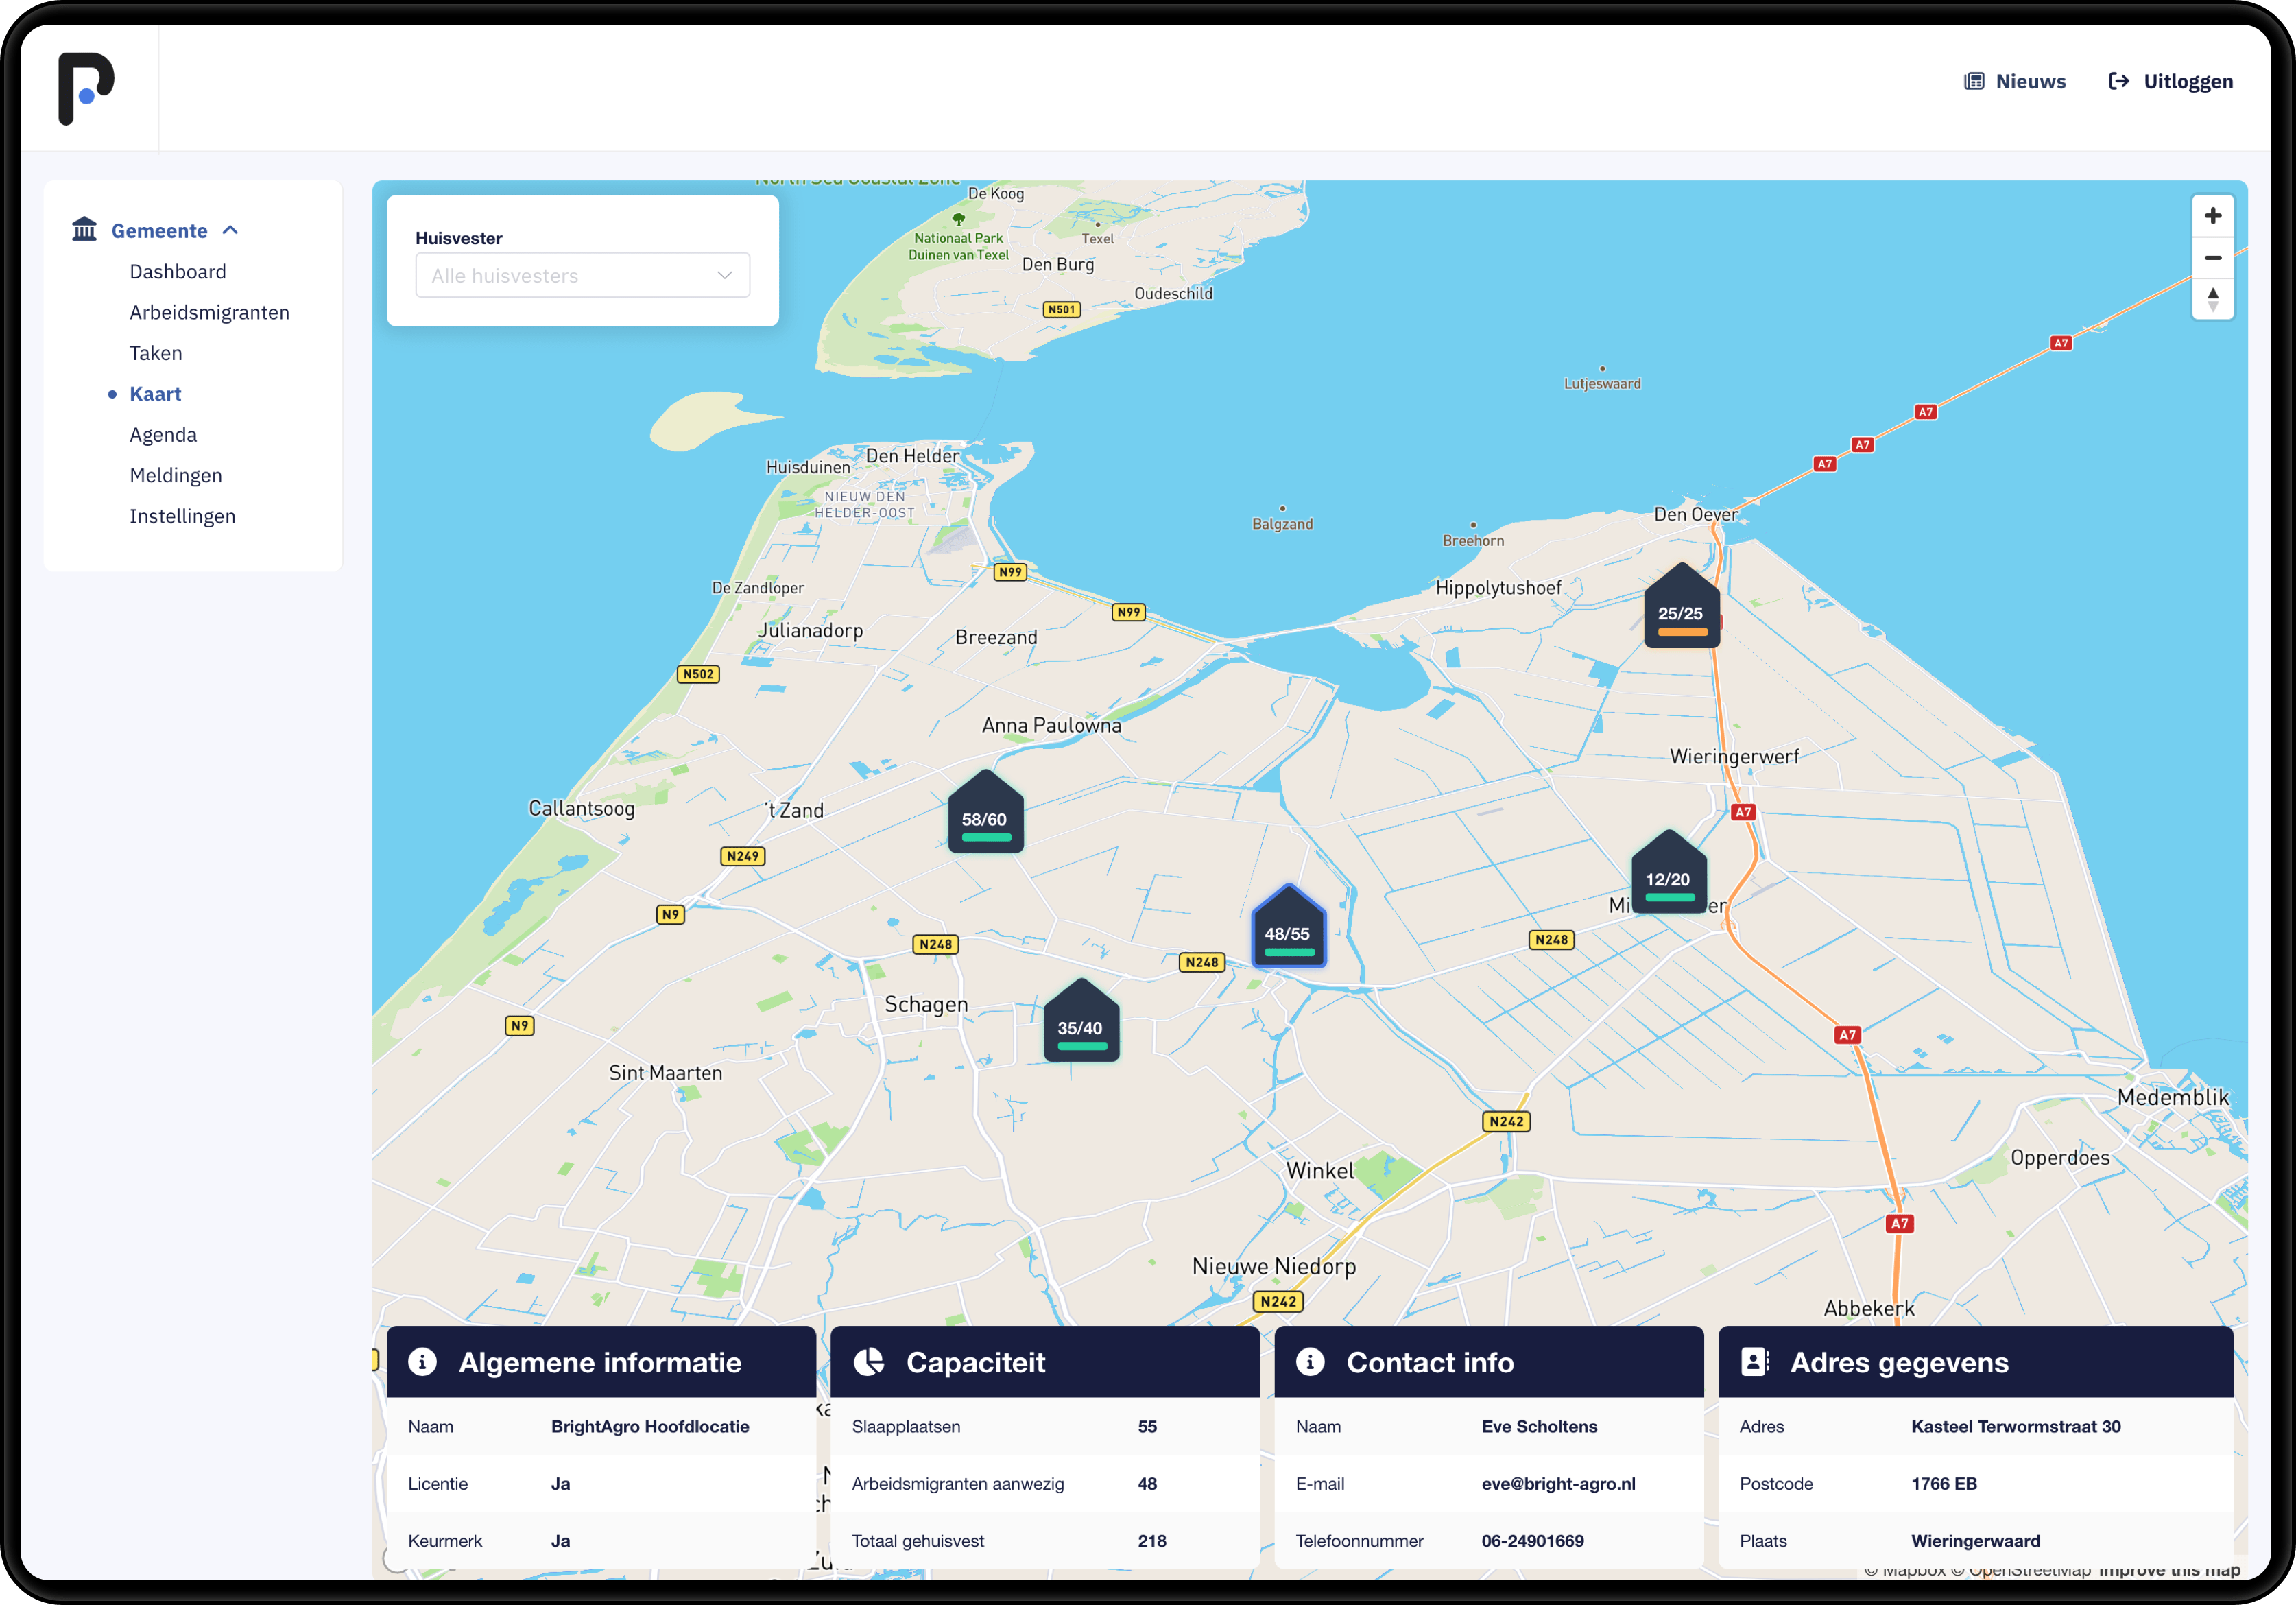This screenshot has height=1605, width=2296.
Task: Open the Meldingen menu item
Action: pyautogui.click(x=176, y=475)
